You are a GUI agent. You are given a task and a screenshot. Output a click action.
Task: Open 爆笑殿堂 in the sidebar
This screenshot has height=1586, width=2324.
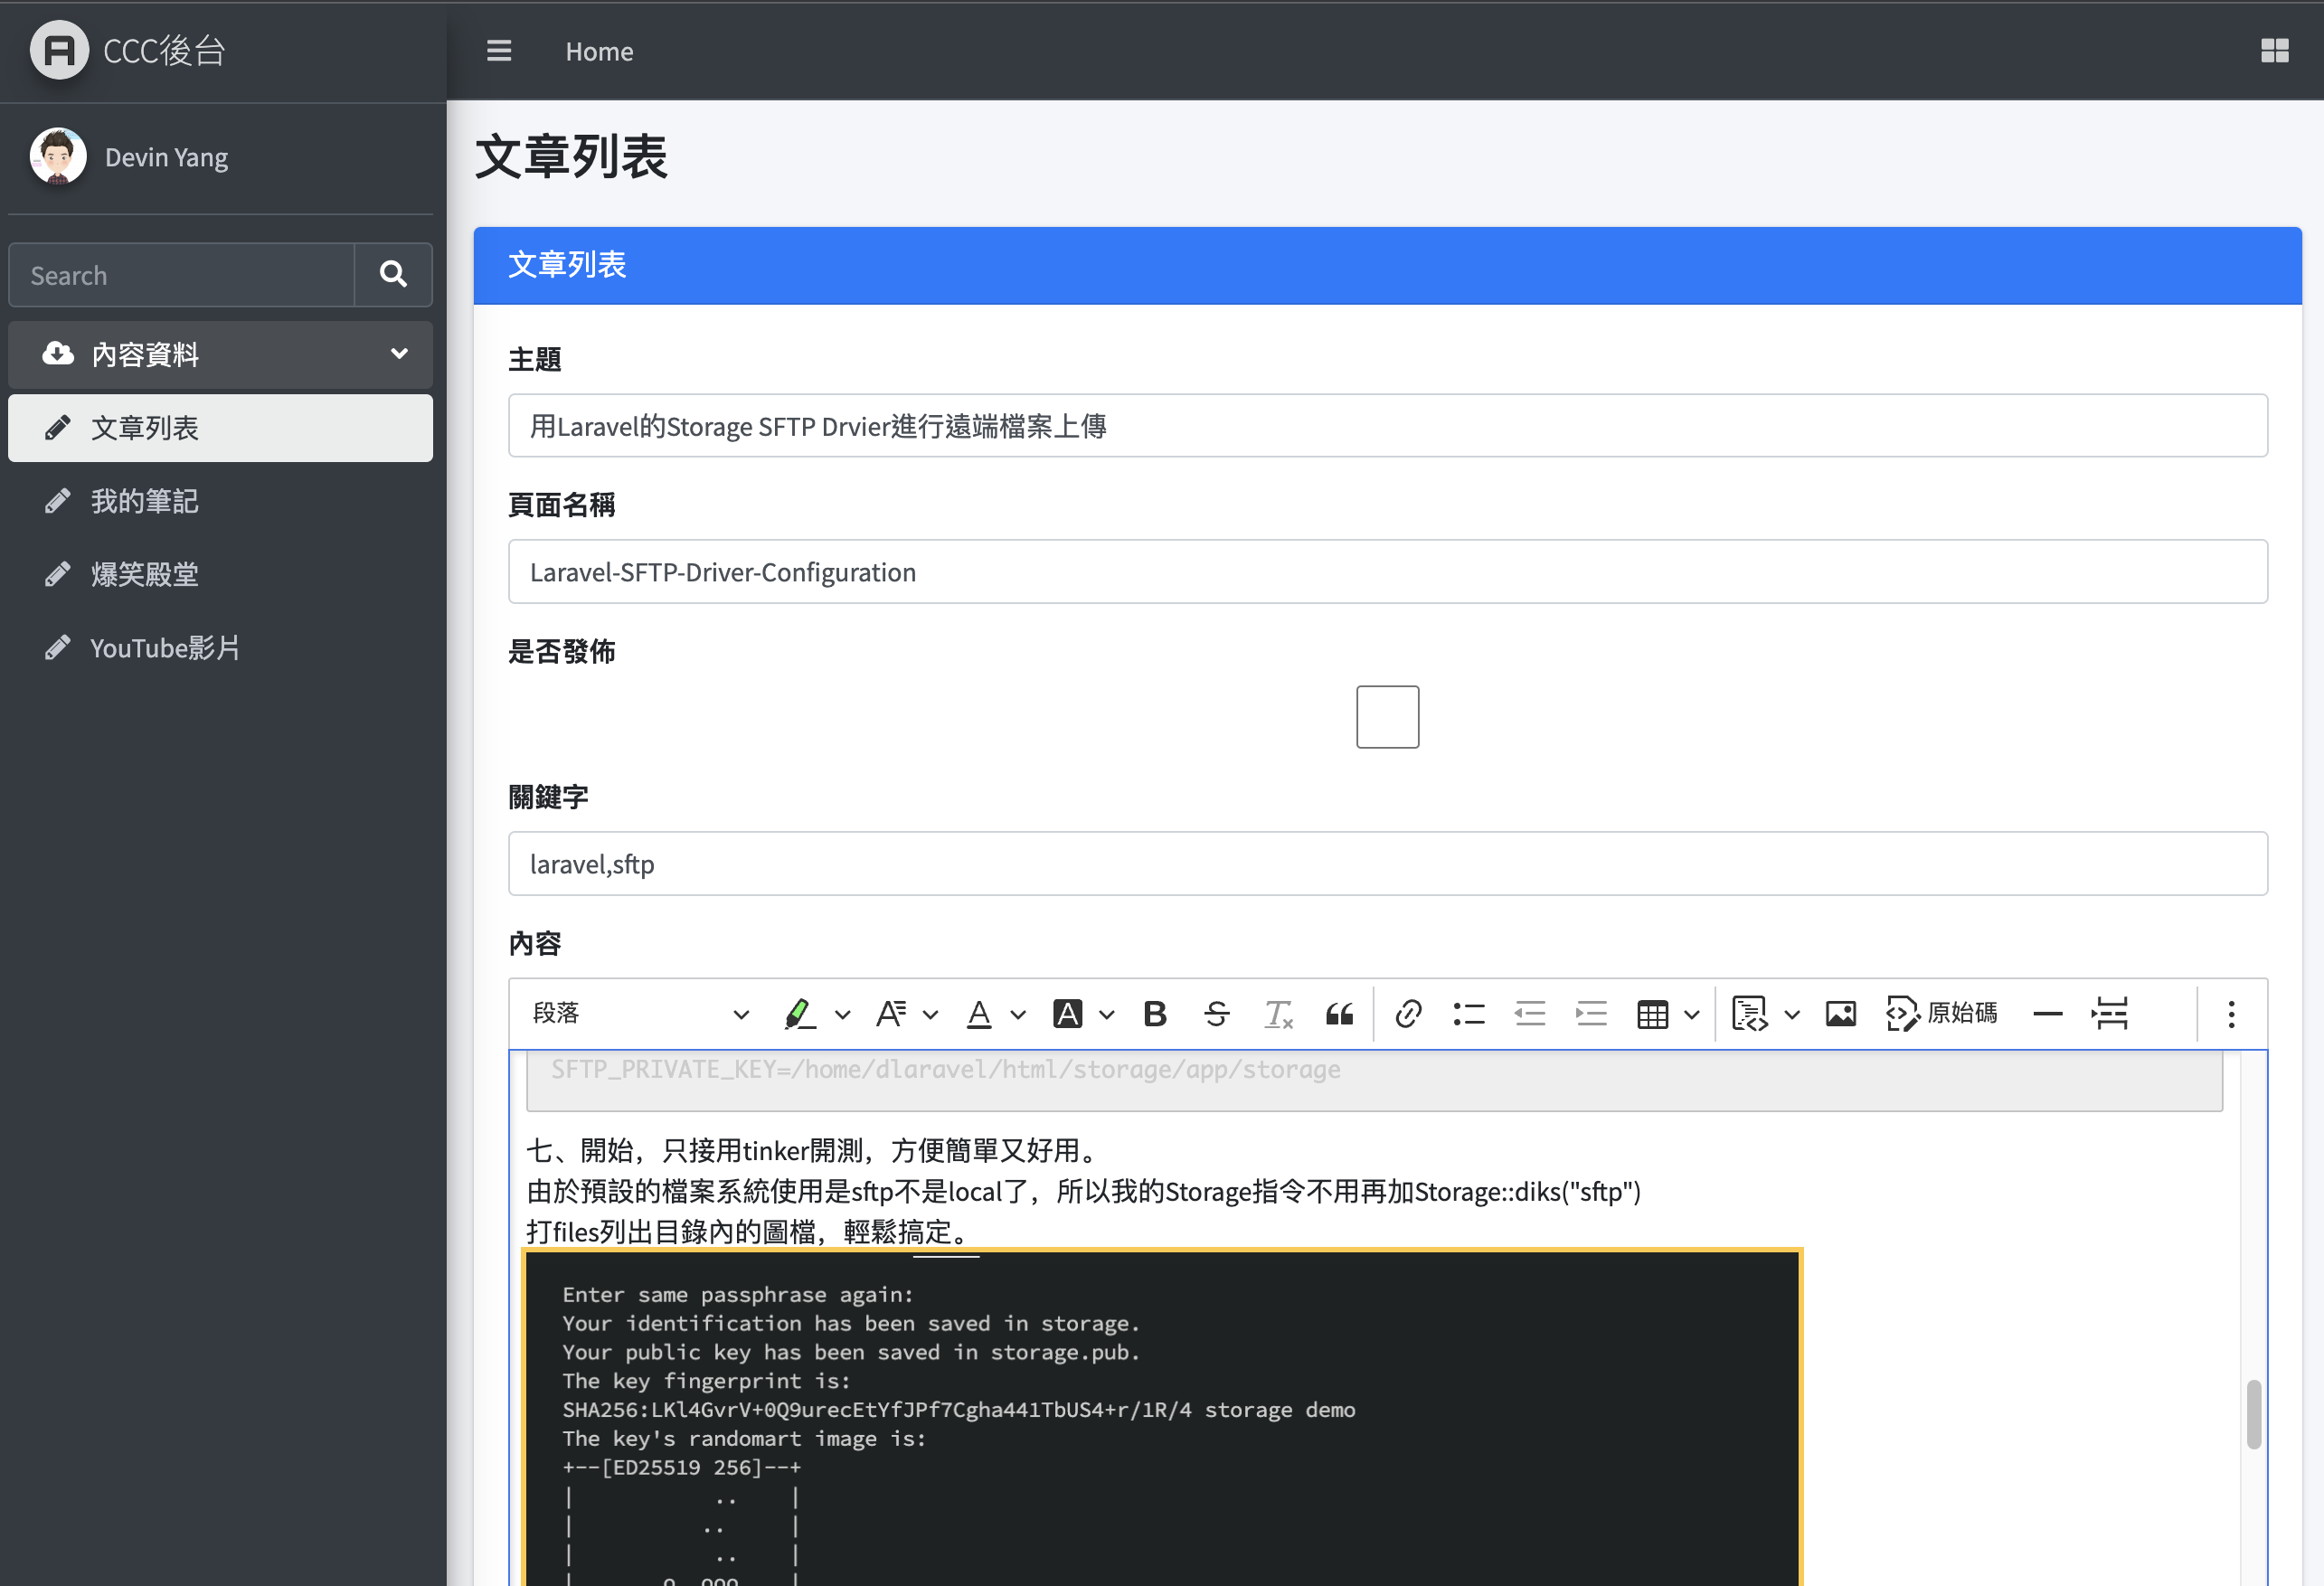[x=220, y=574]
